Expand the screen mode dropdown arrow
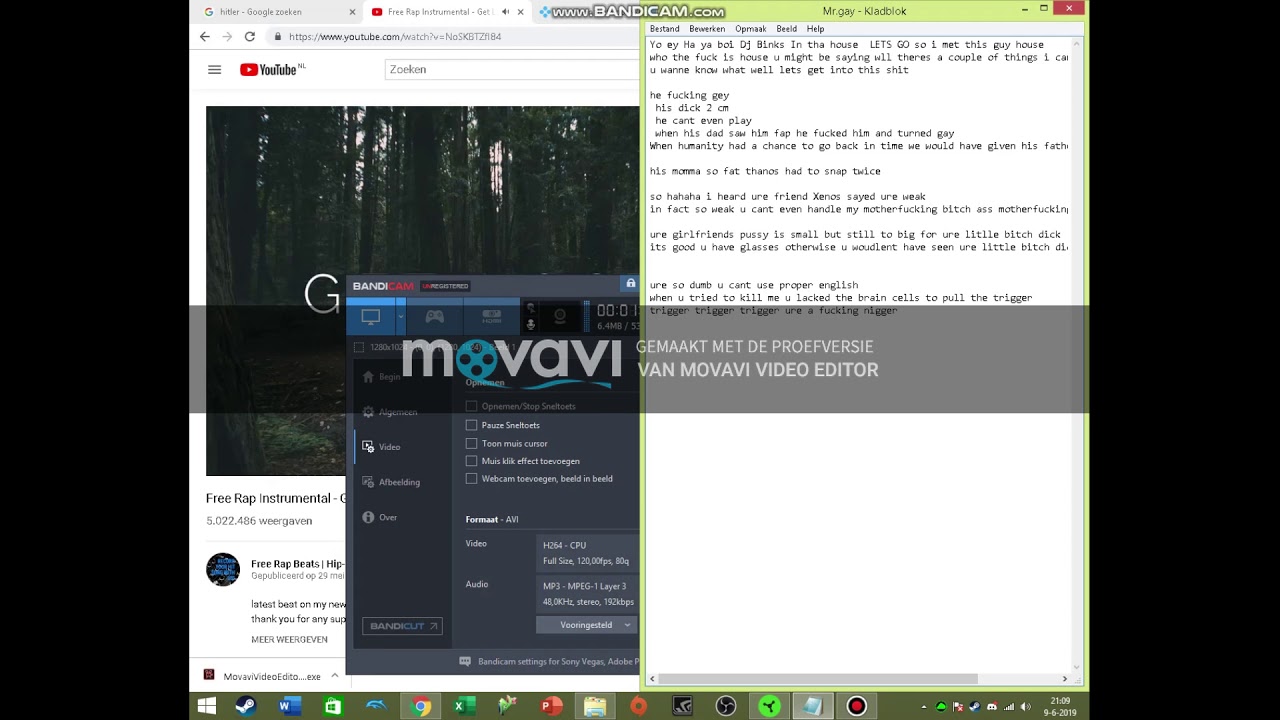1280x720 pixels. [x=400, y=317]
